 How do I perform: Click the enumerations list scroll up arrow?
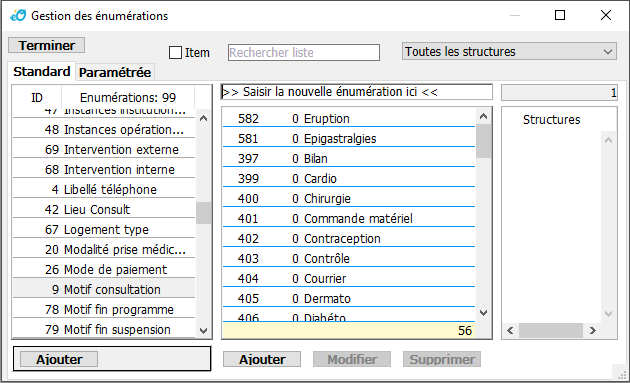point(203,118)
